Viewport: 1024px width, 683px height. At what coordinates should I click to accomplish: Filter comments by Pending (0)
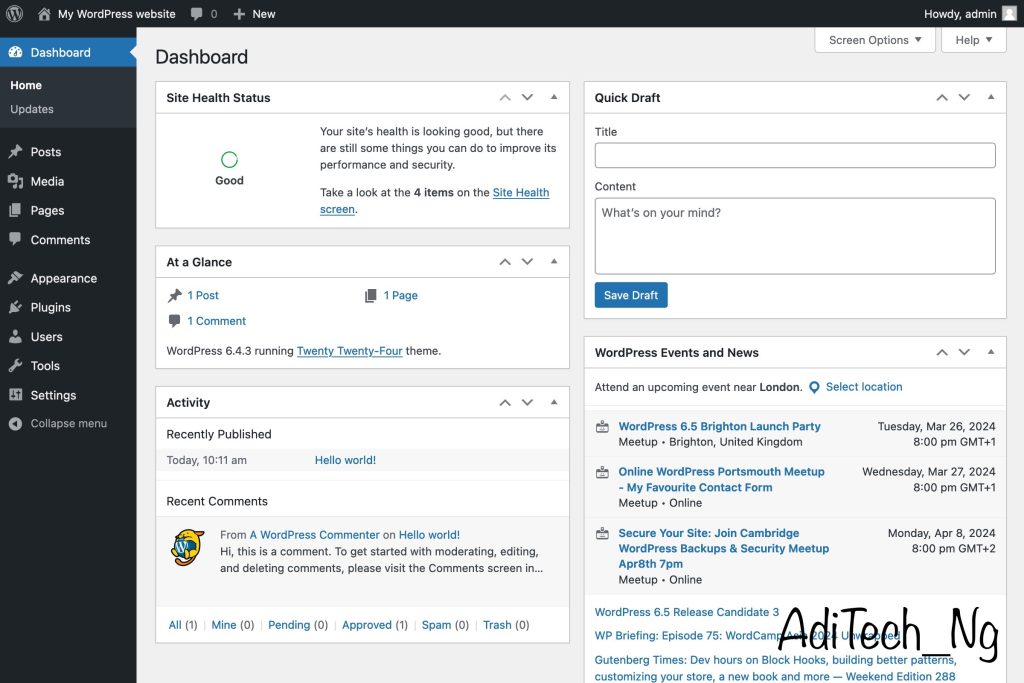point(298,625)
